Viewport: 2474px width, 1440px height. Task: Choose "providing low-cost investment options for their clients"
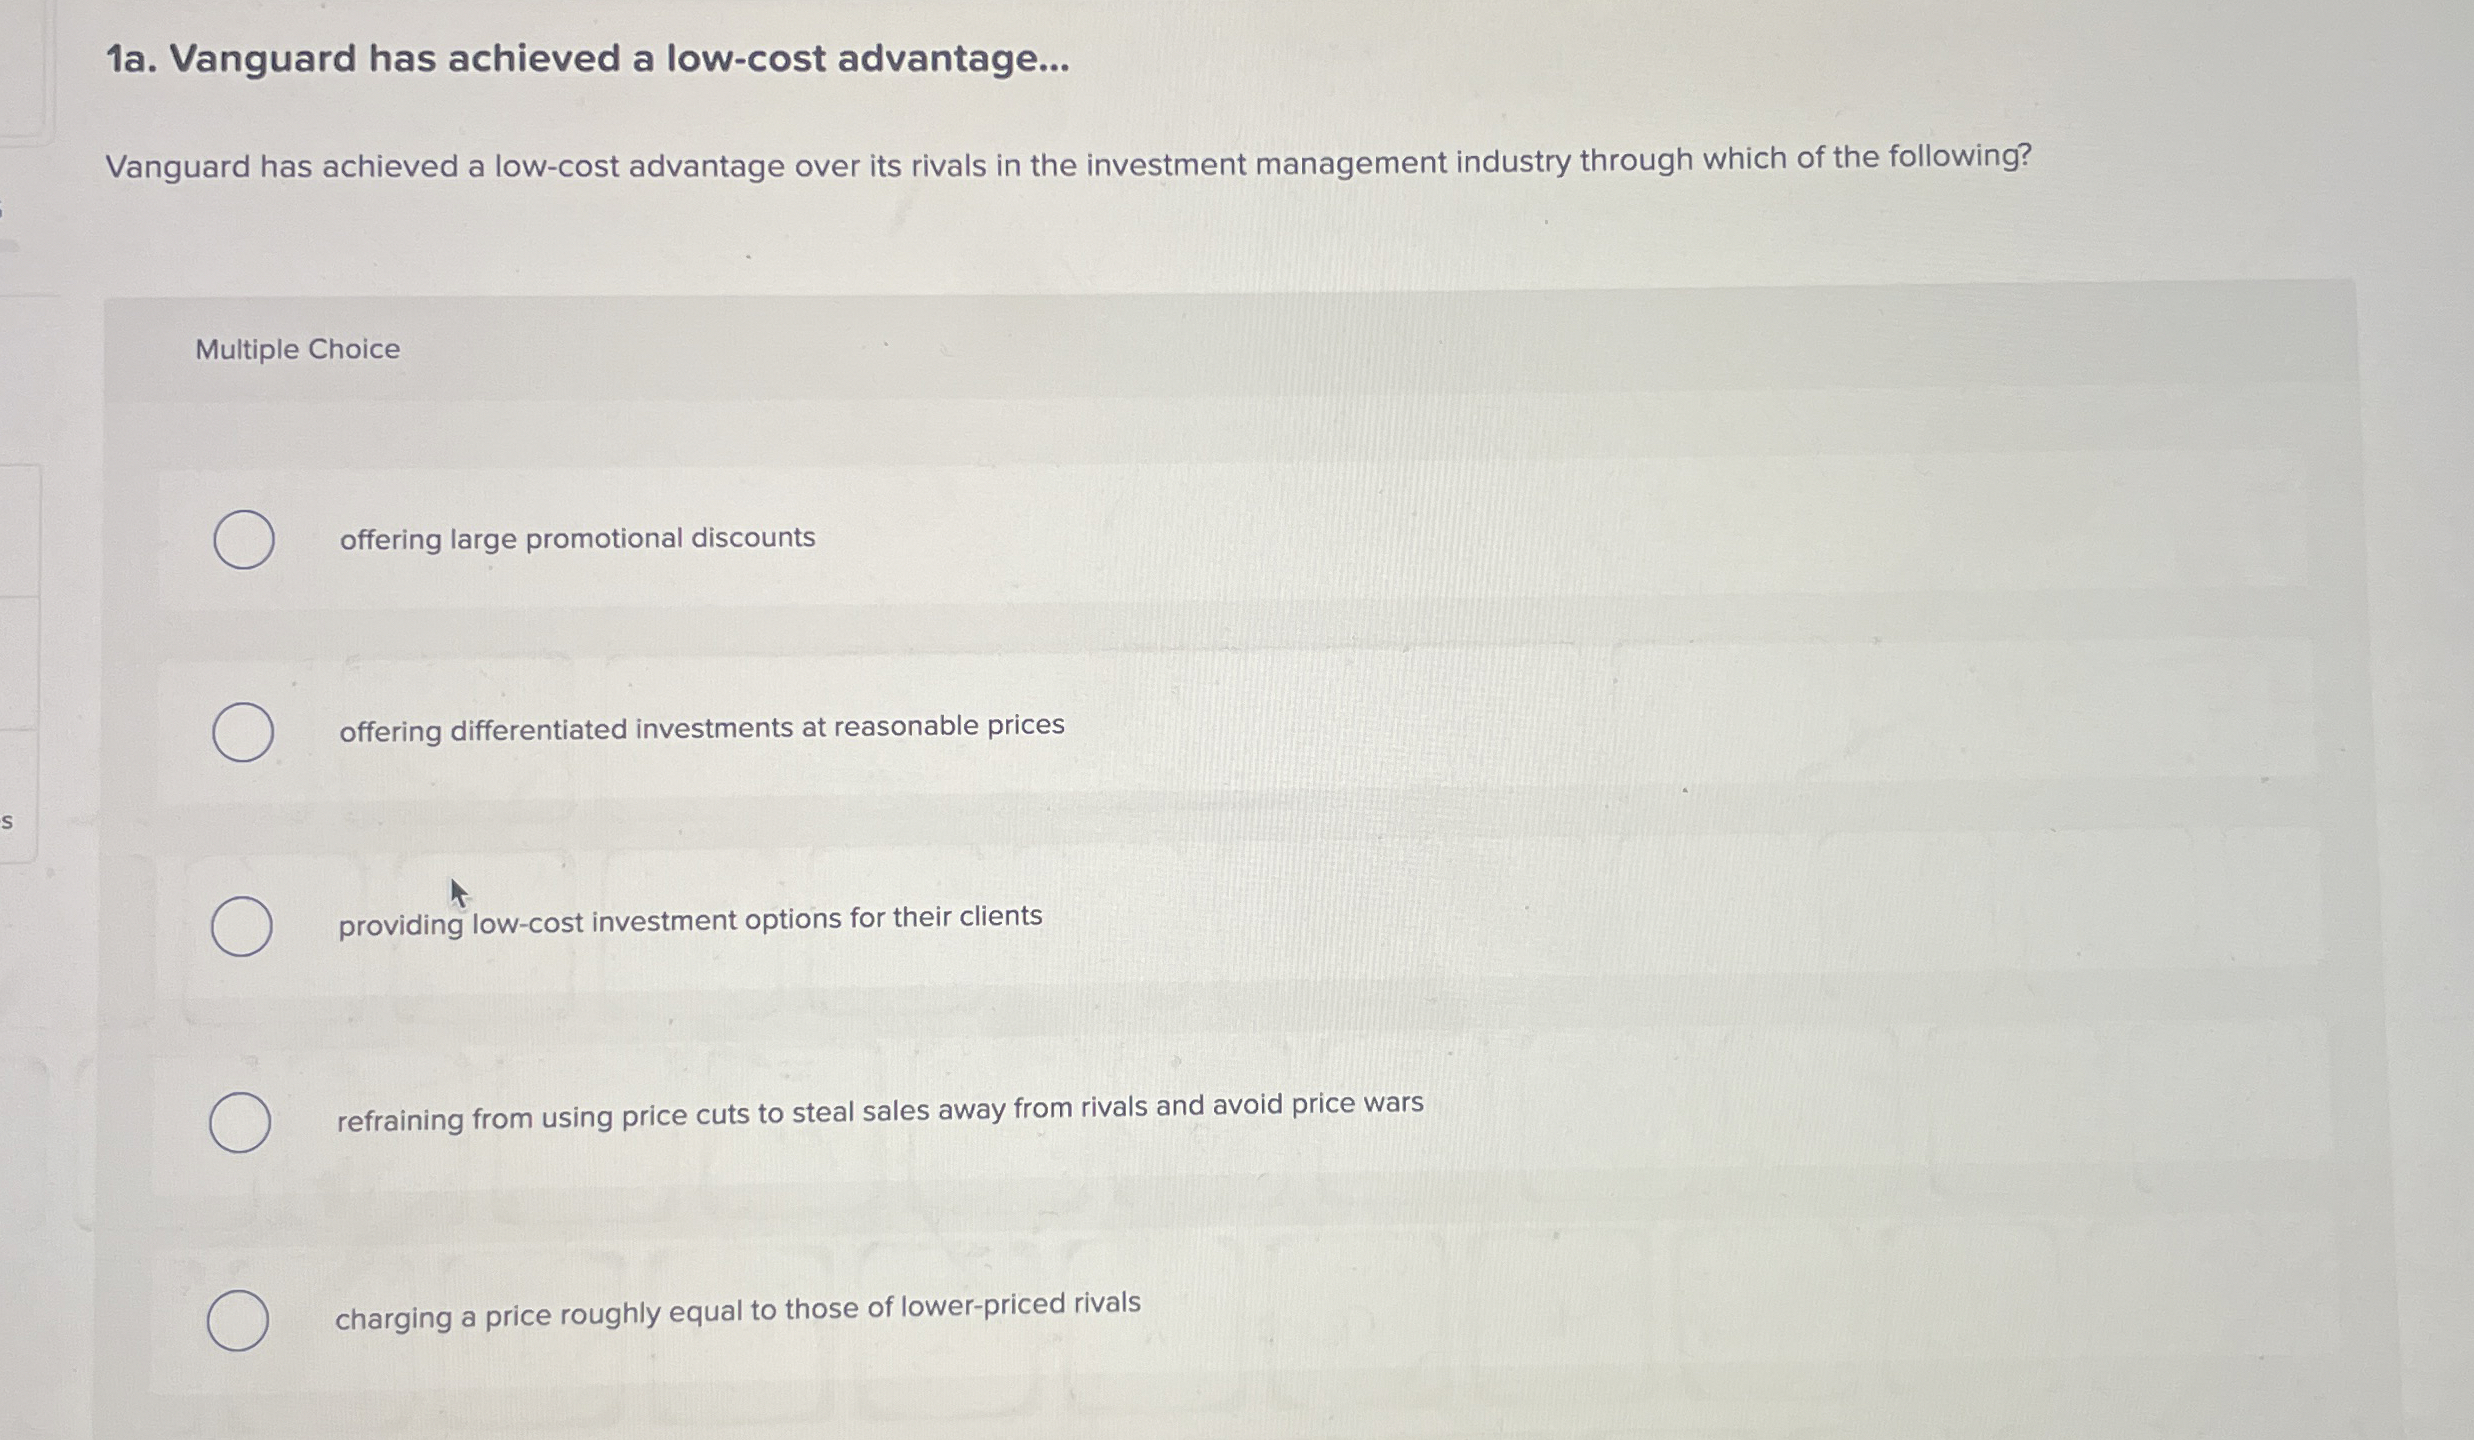pos(243,926)
